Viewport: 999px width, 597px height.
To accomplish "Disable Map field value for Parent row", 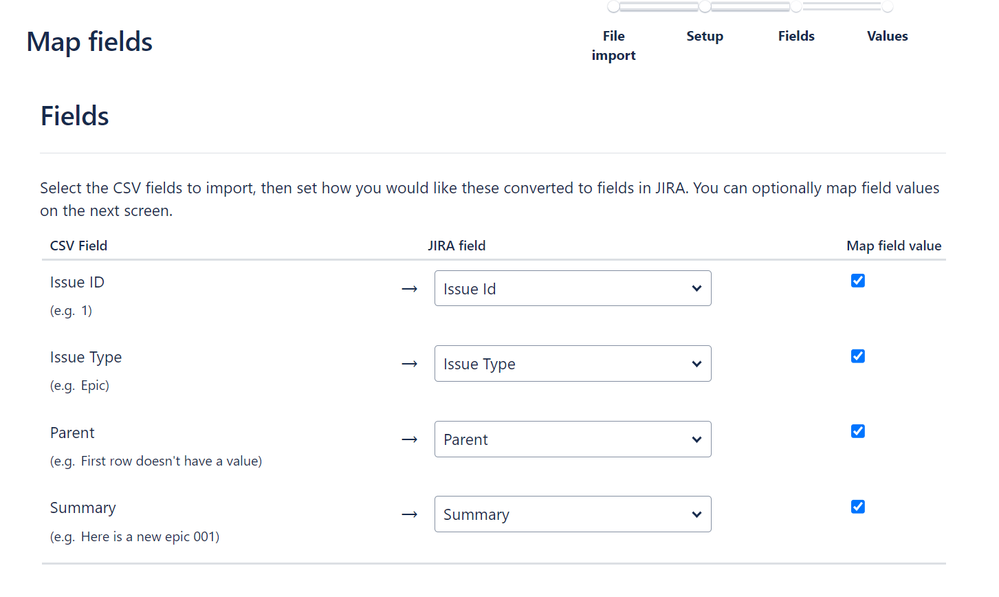I will pyautogui.click(x=857, y=431).
